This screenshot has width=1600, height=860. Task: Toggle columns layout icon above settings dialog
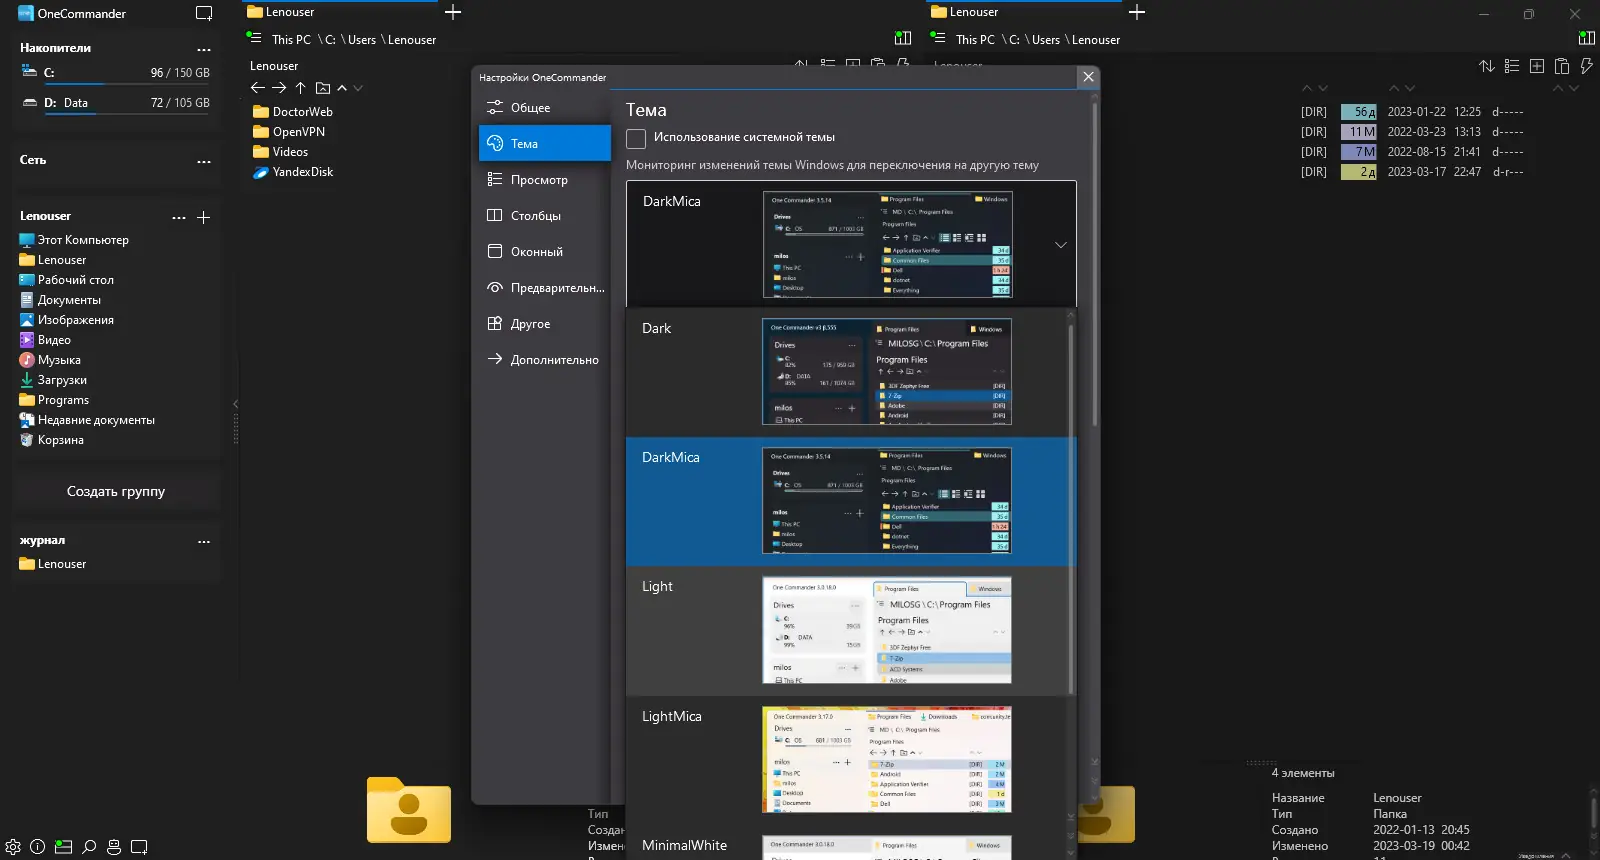(x=903, y=38)
